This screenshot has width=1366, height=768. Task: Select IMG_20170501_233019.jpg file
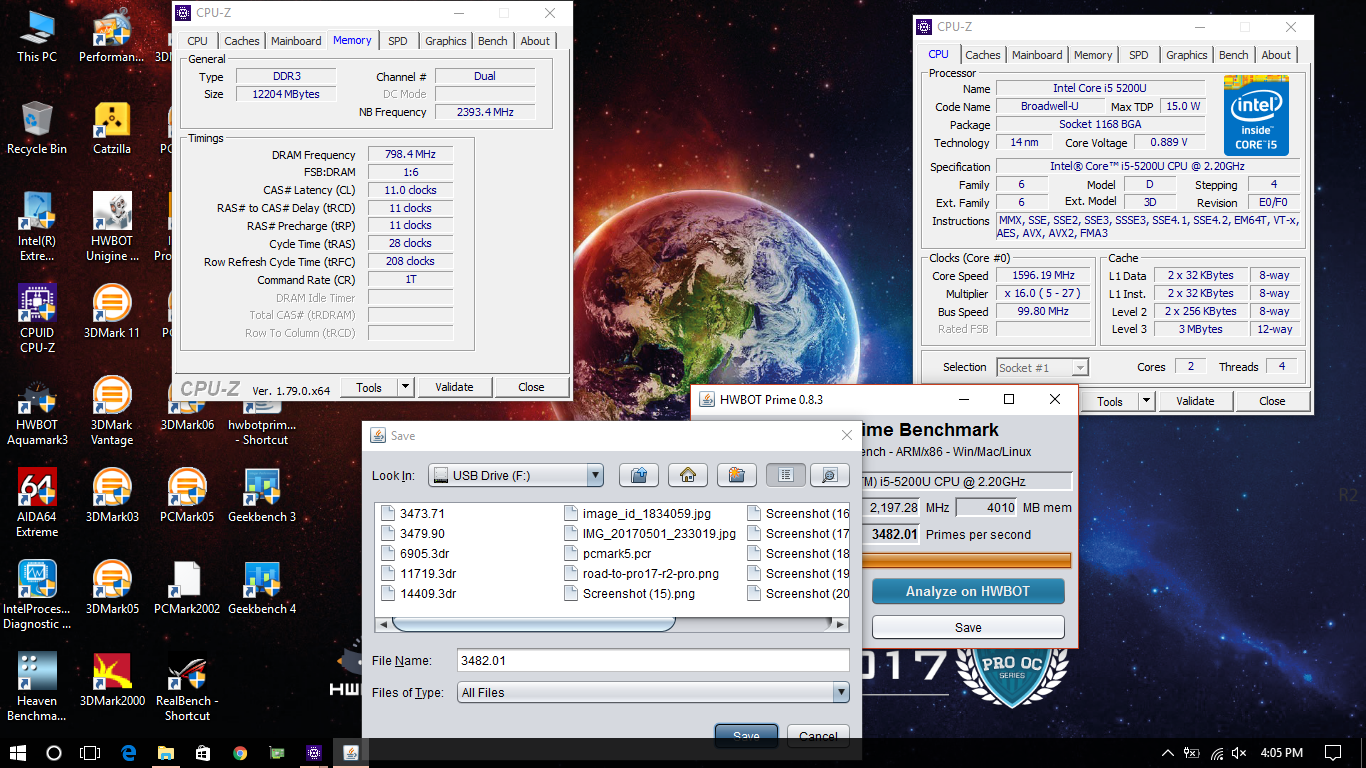(650, 534)
